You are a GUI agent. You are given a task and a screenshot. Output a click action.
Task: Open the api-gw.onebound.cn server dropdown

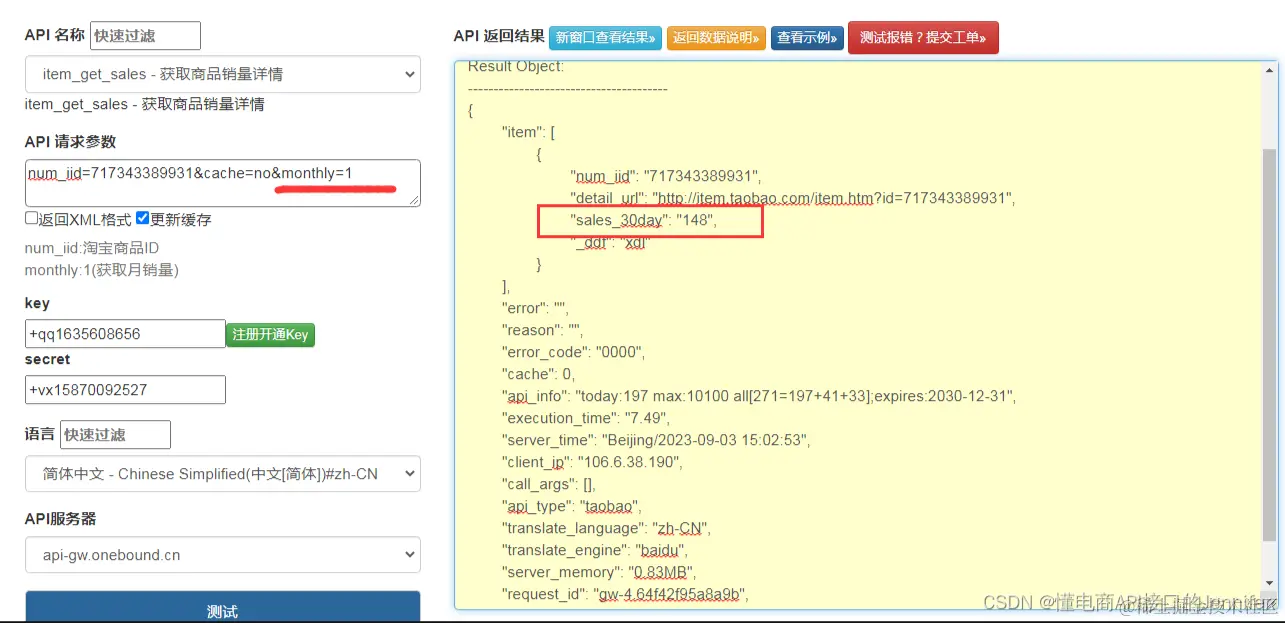pos(222,555)
